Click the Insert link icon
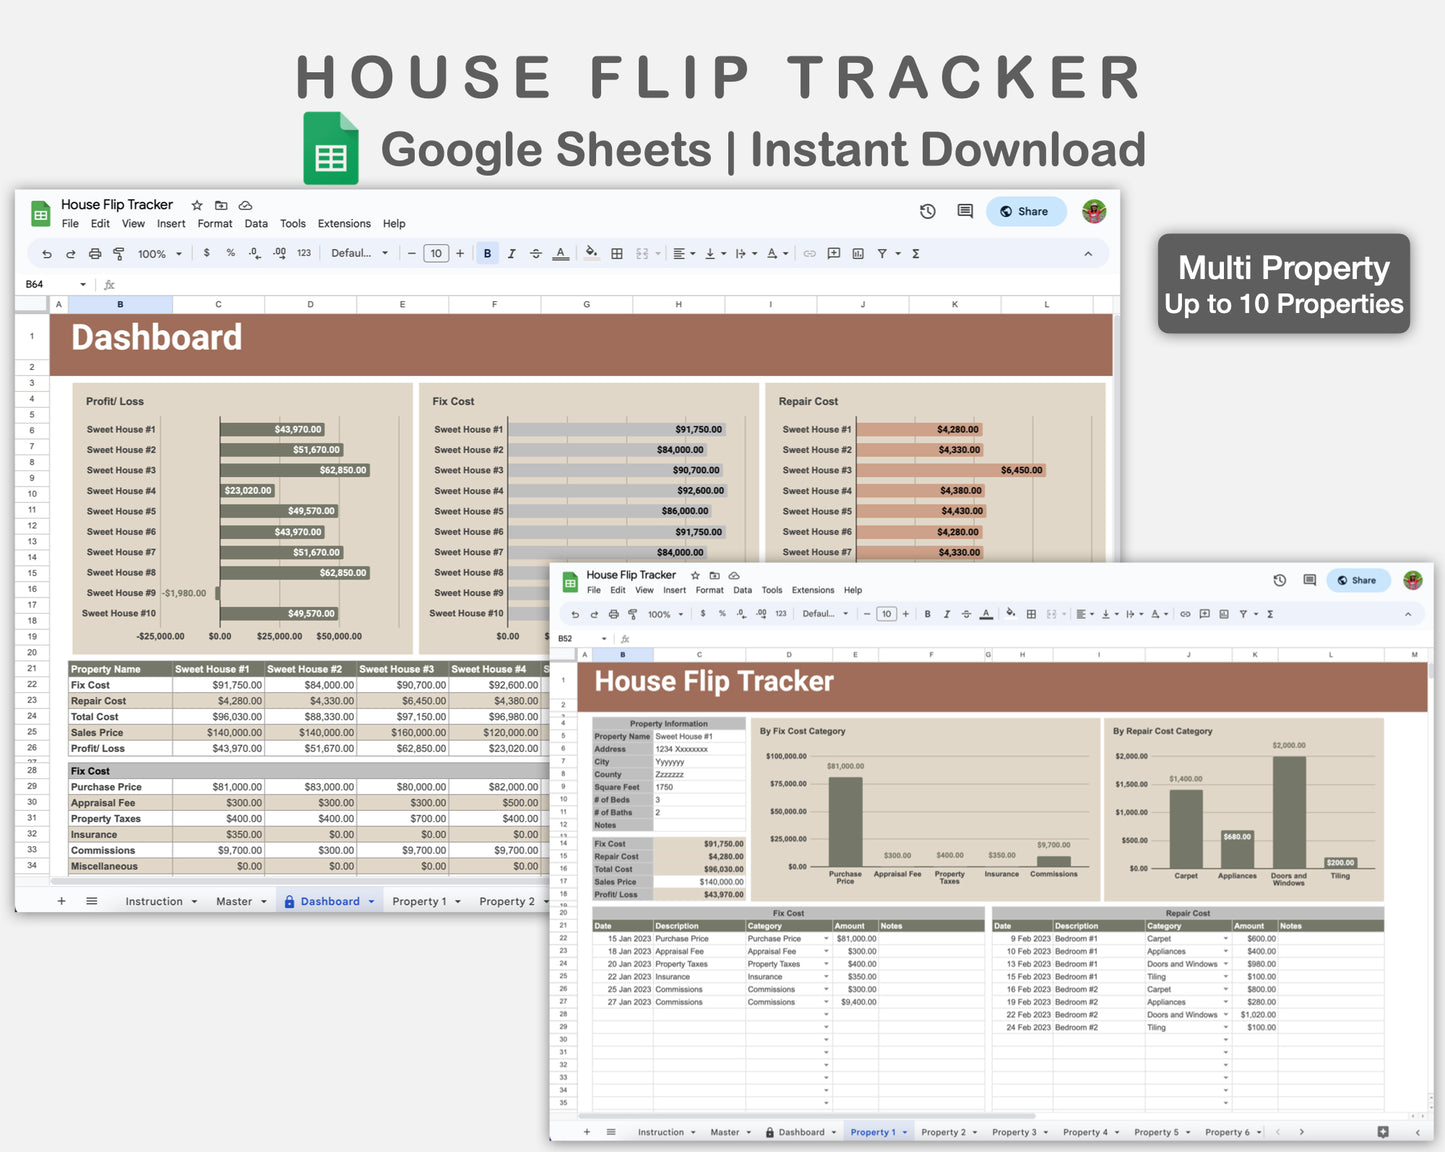This screenshot has height=1152, width=1445. coord(809,253)
